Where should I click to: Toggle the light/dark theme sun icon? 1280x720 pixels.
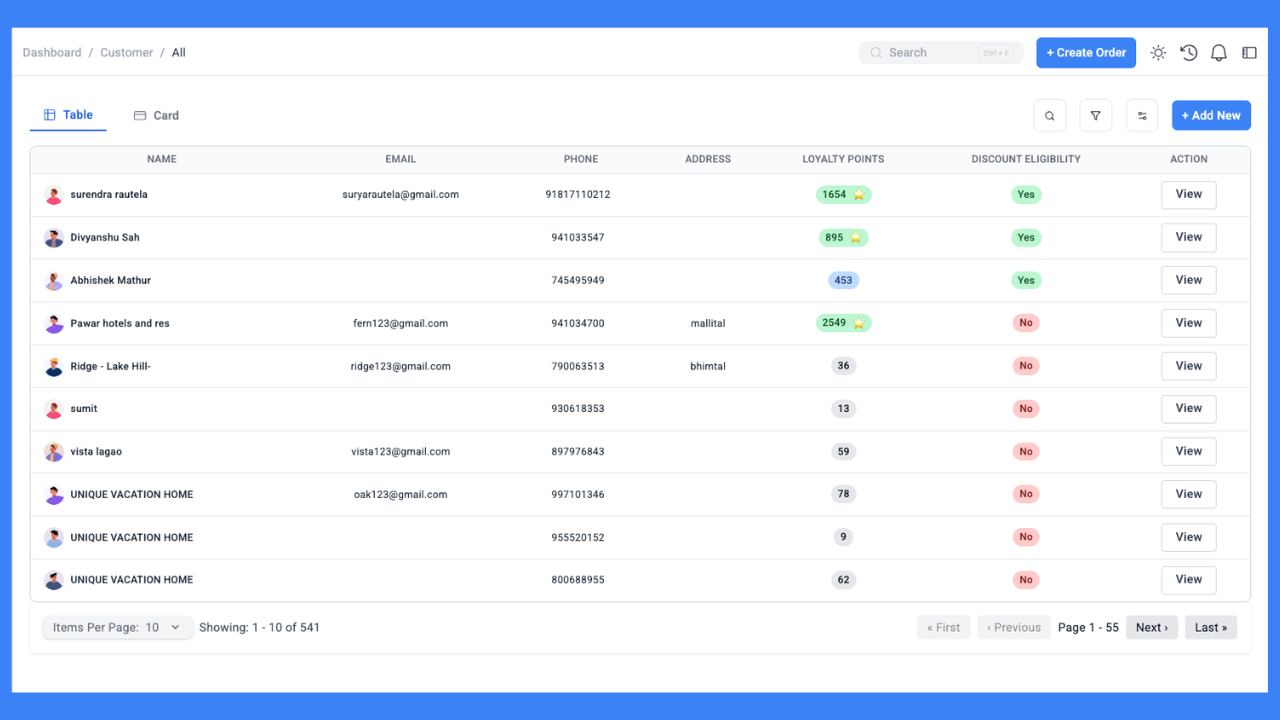[x=1158, y=52]
